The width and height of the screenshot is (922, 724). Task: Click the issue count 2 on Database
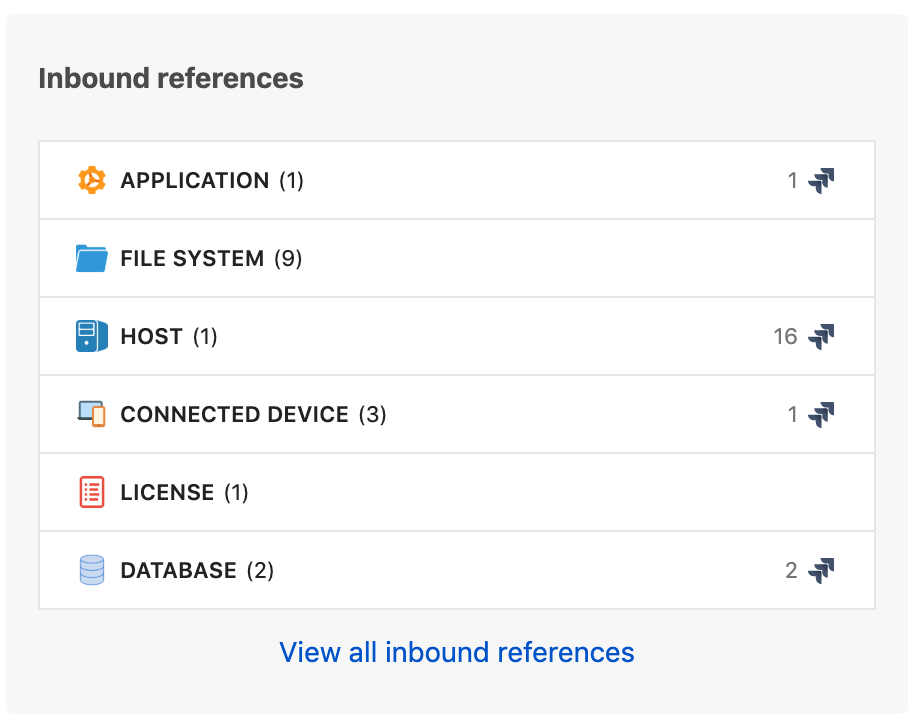coord(791,570)
